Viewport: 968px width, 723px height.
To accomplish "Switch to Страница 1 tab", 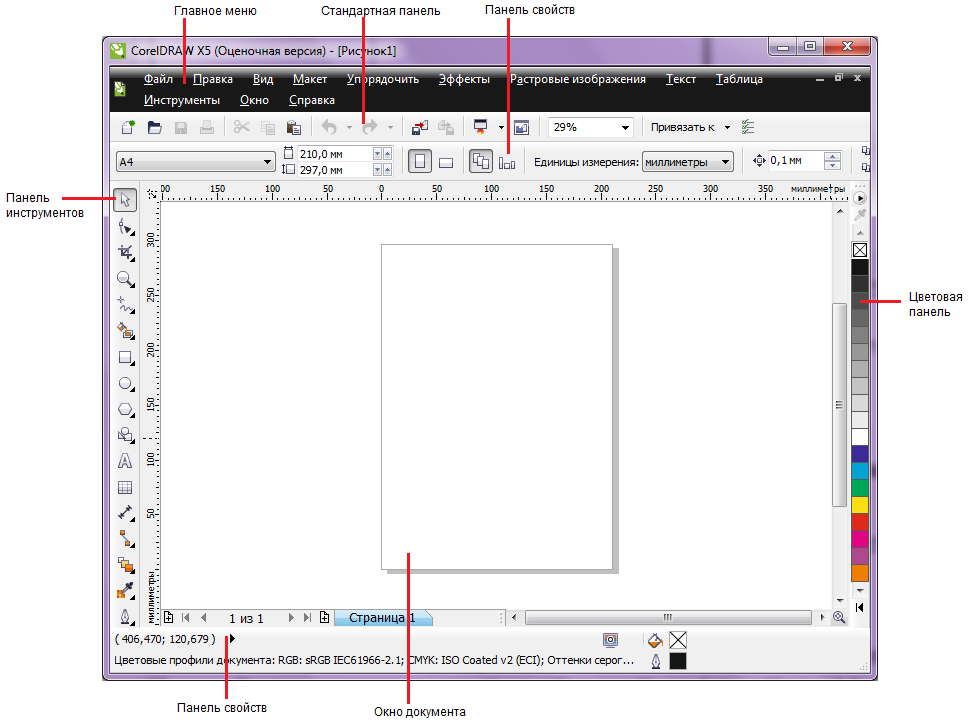I will point(383,617).
